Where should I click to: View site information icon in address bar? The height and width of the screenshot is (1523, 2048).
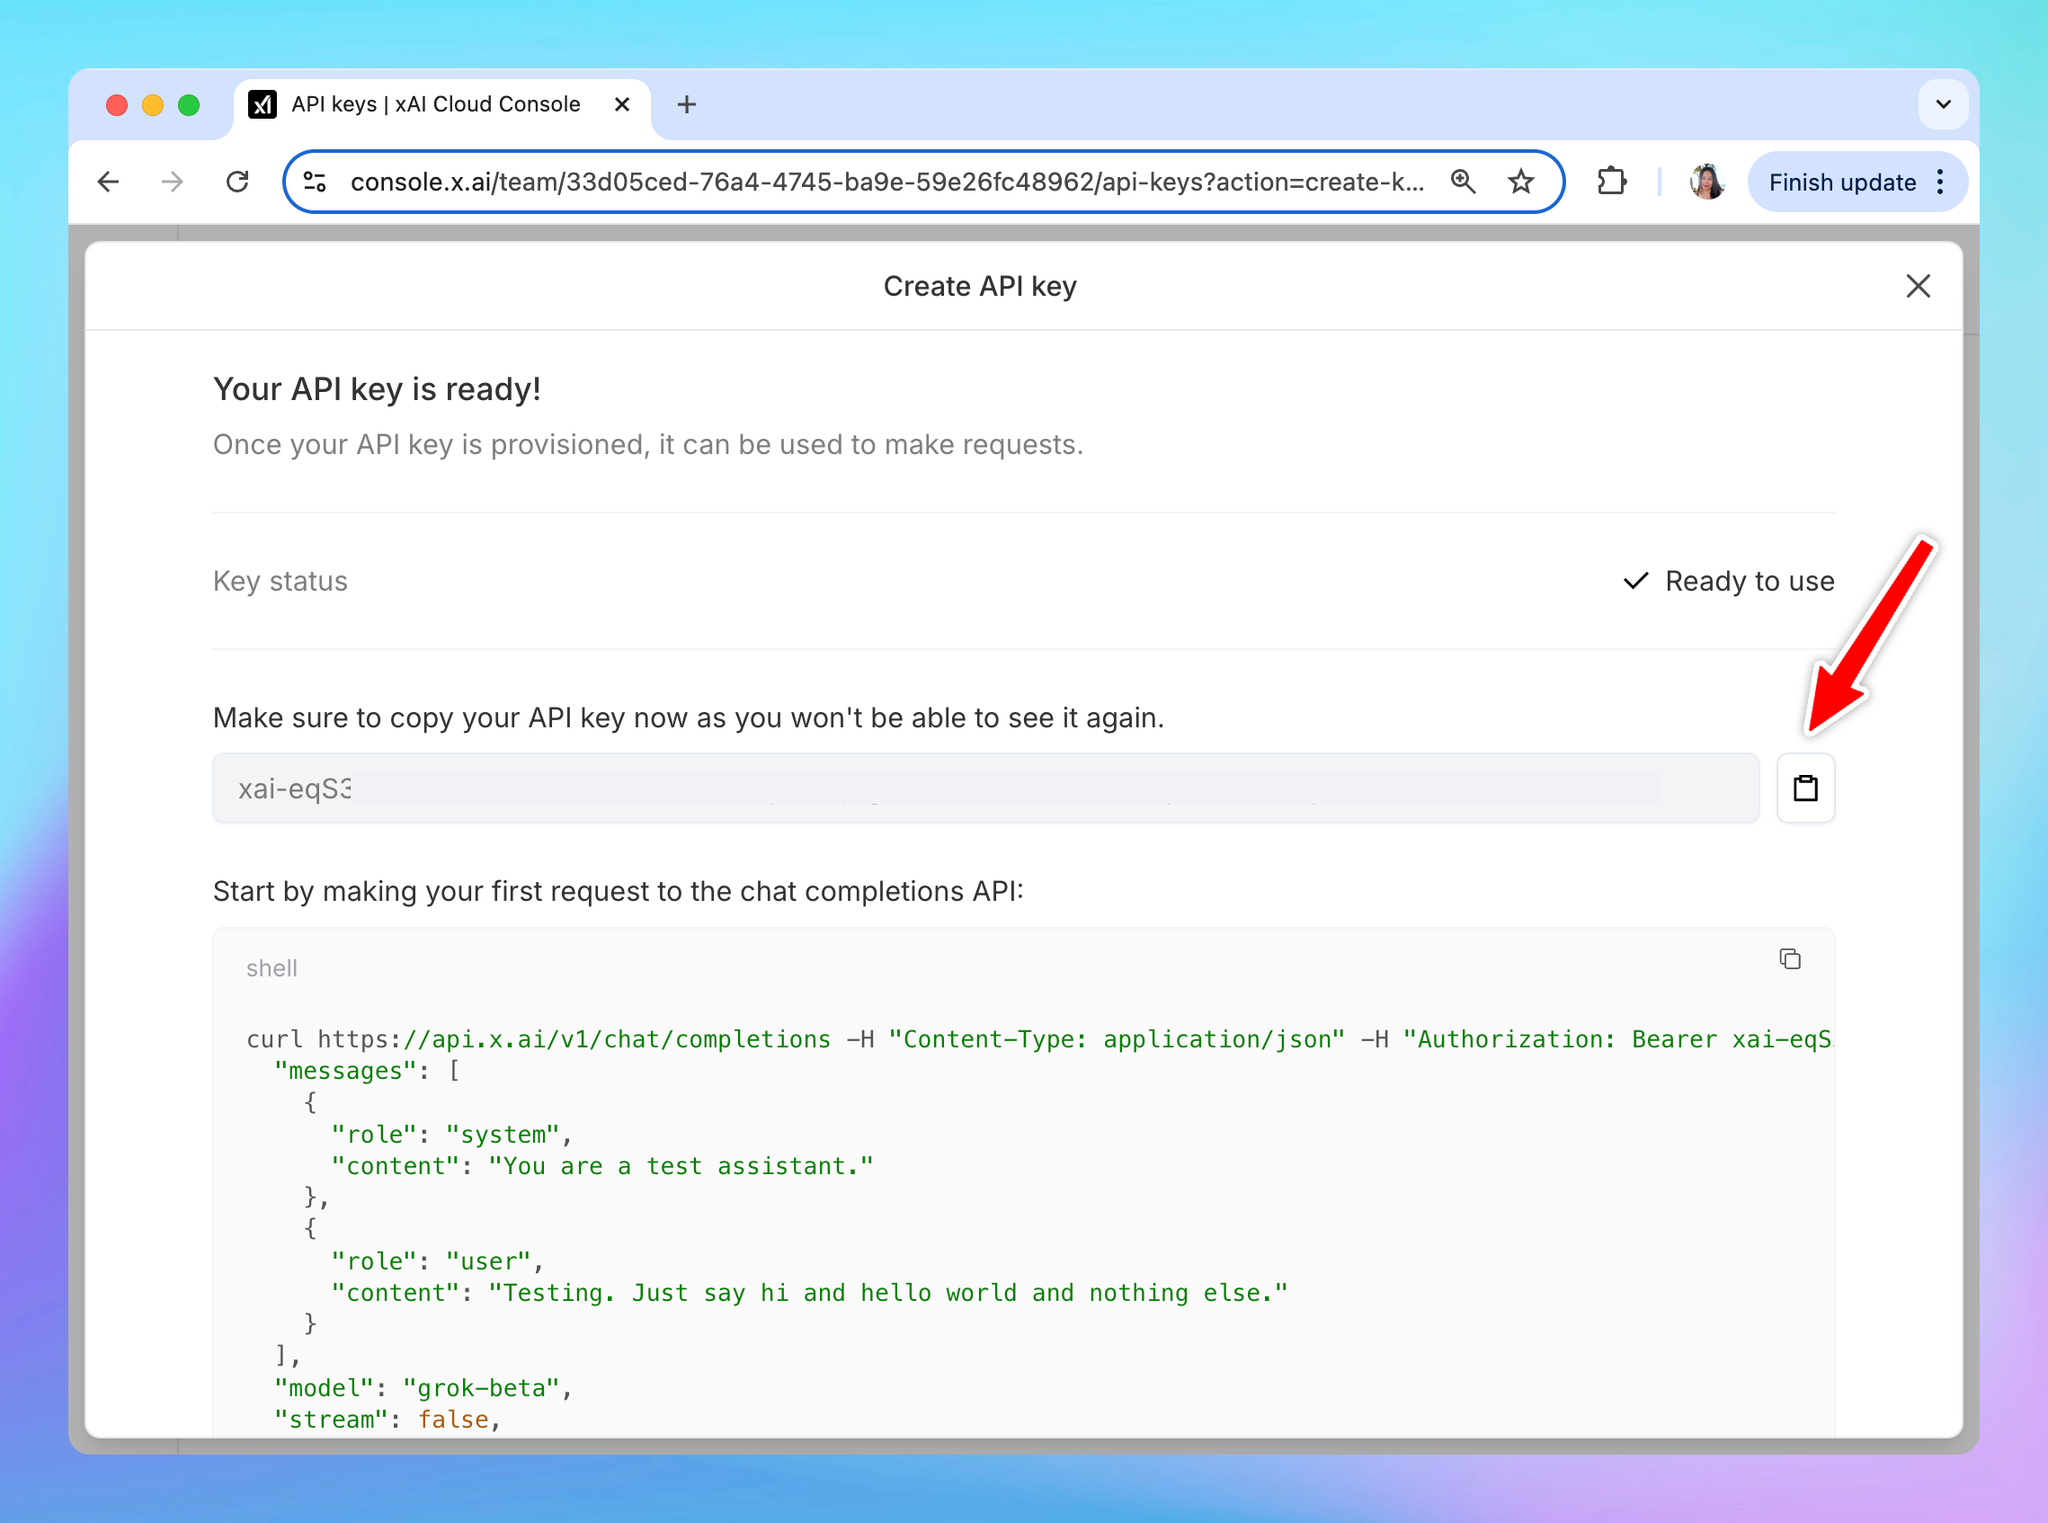coord(315,182)
